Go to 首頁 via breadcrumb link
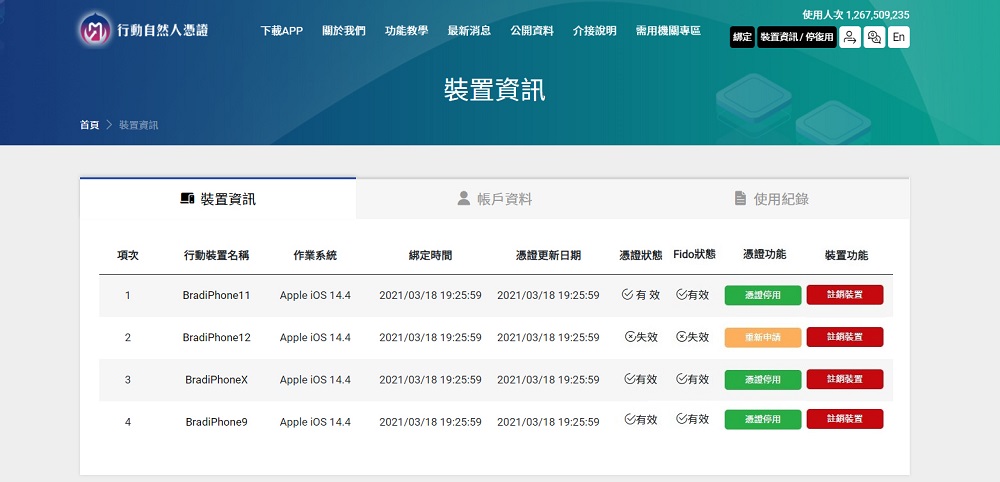The height and width of the screenshot is (482, 1000). coord(89,125)
